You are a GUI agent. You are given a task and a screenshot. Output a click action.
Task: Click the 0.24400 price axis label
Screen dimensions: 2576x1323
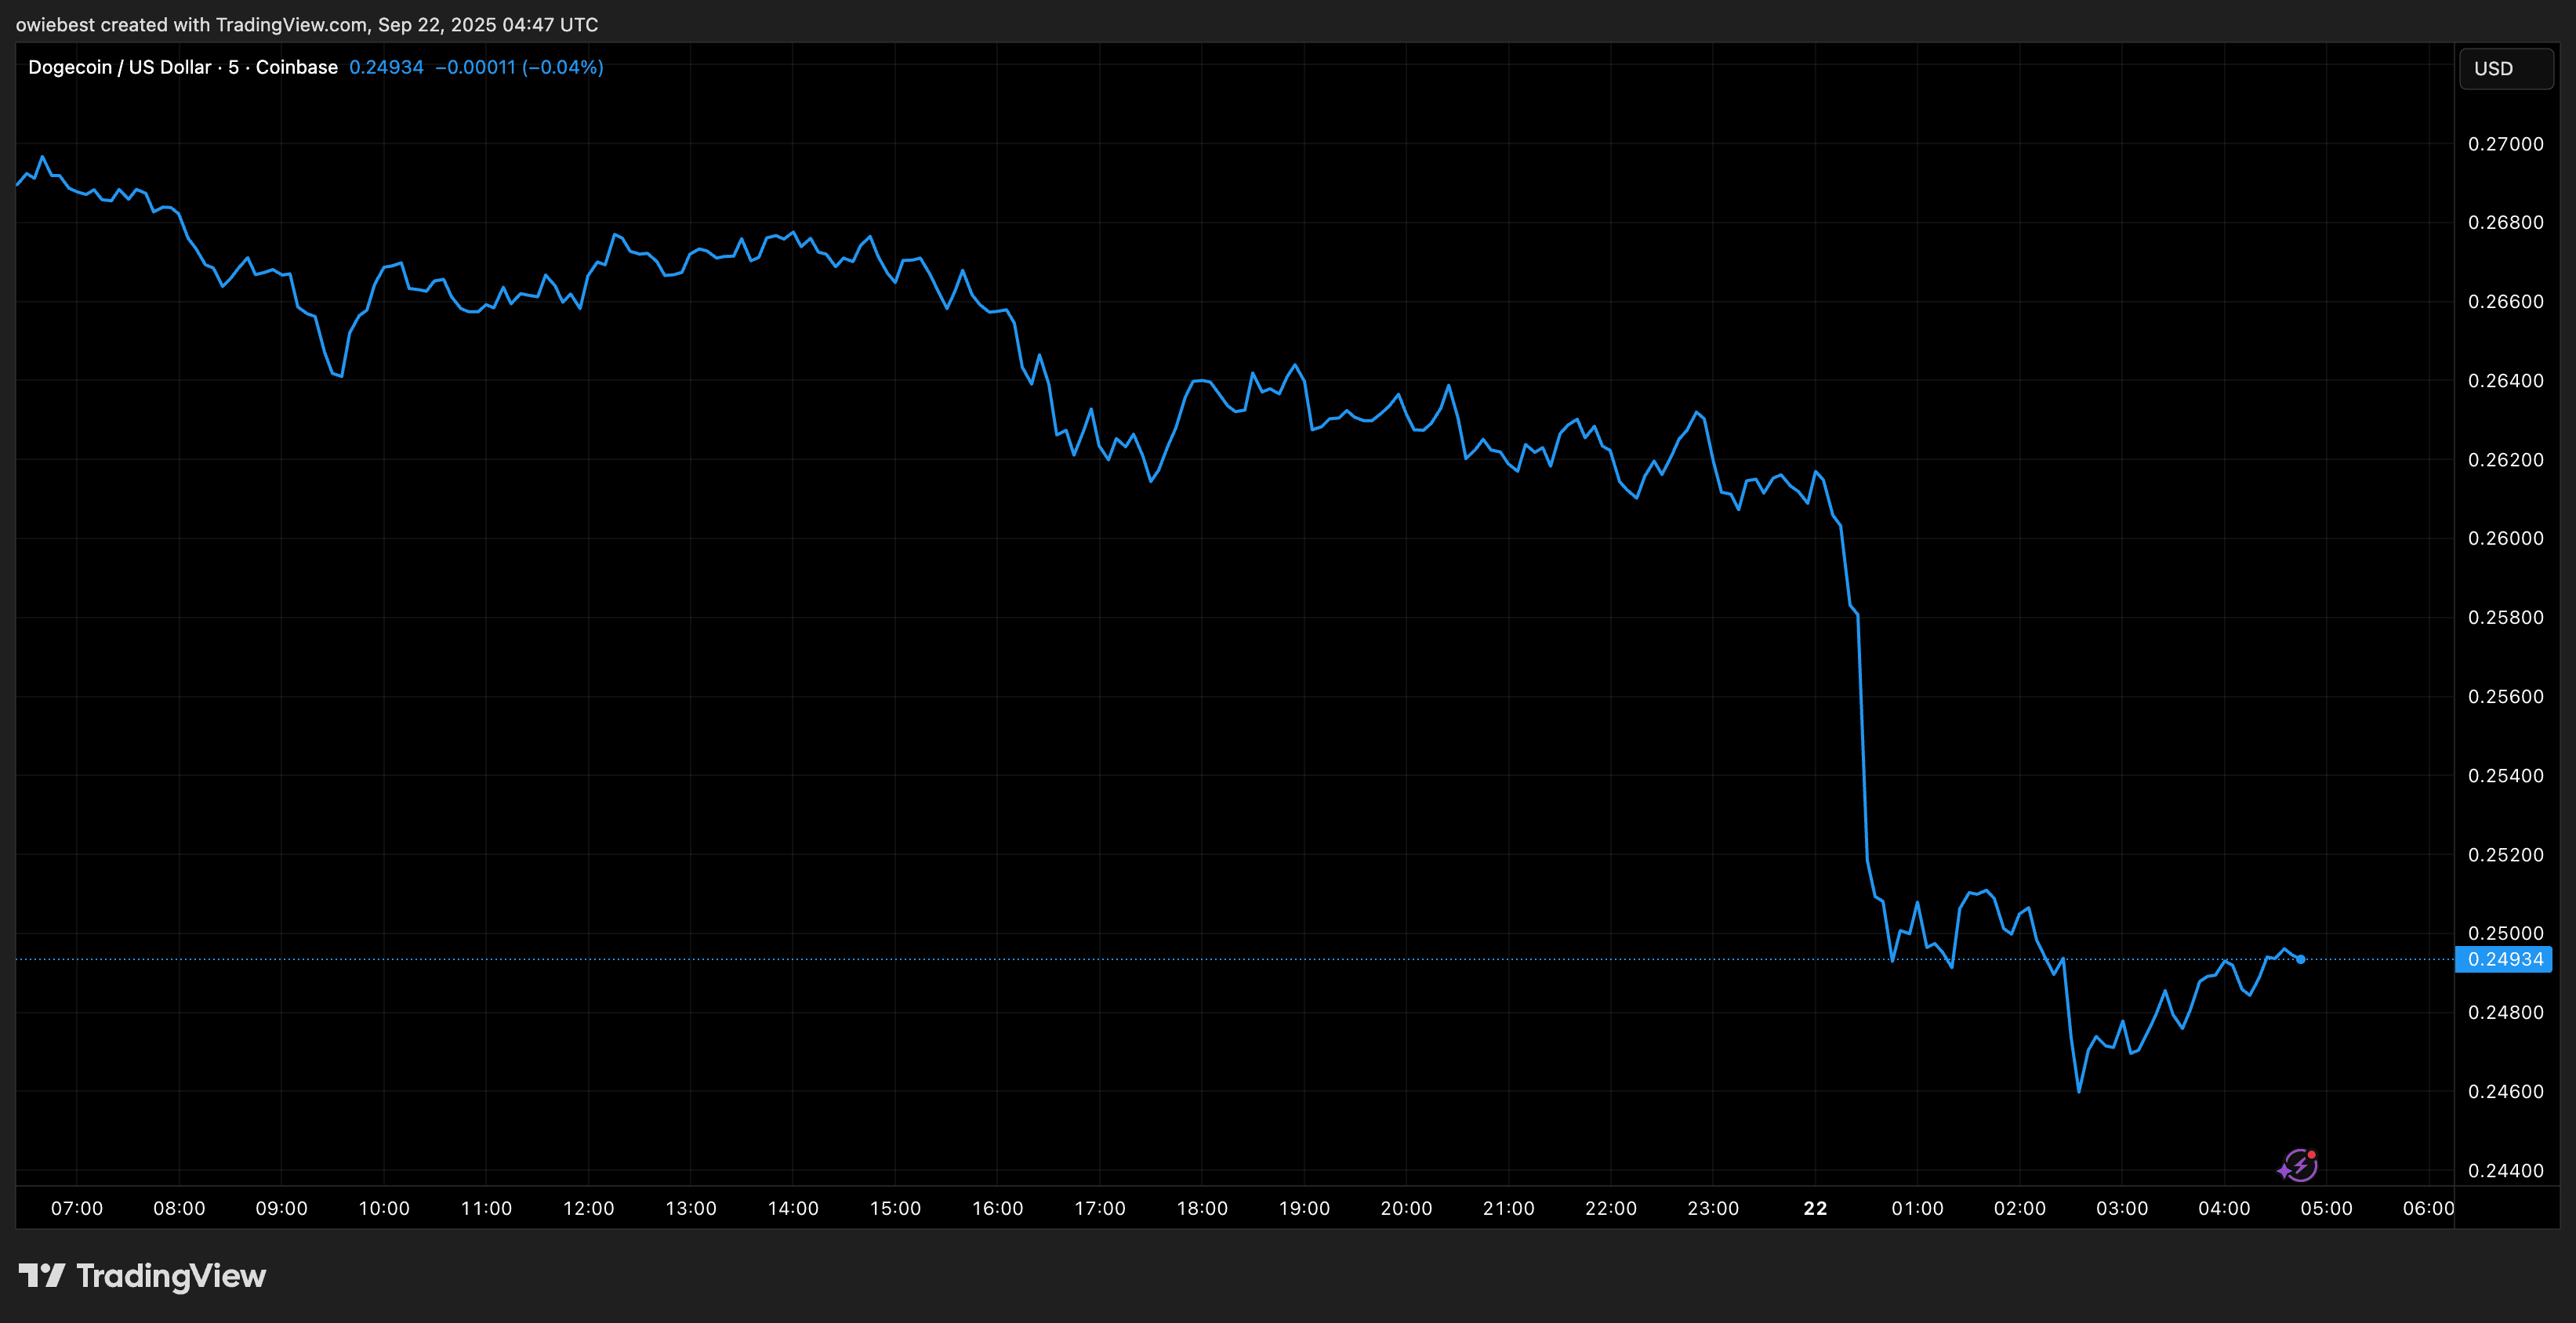(2505, 1170)
